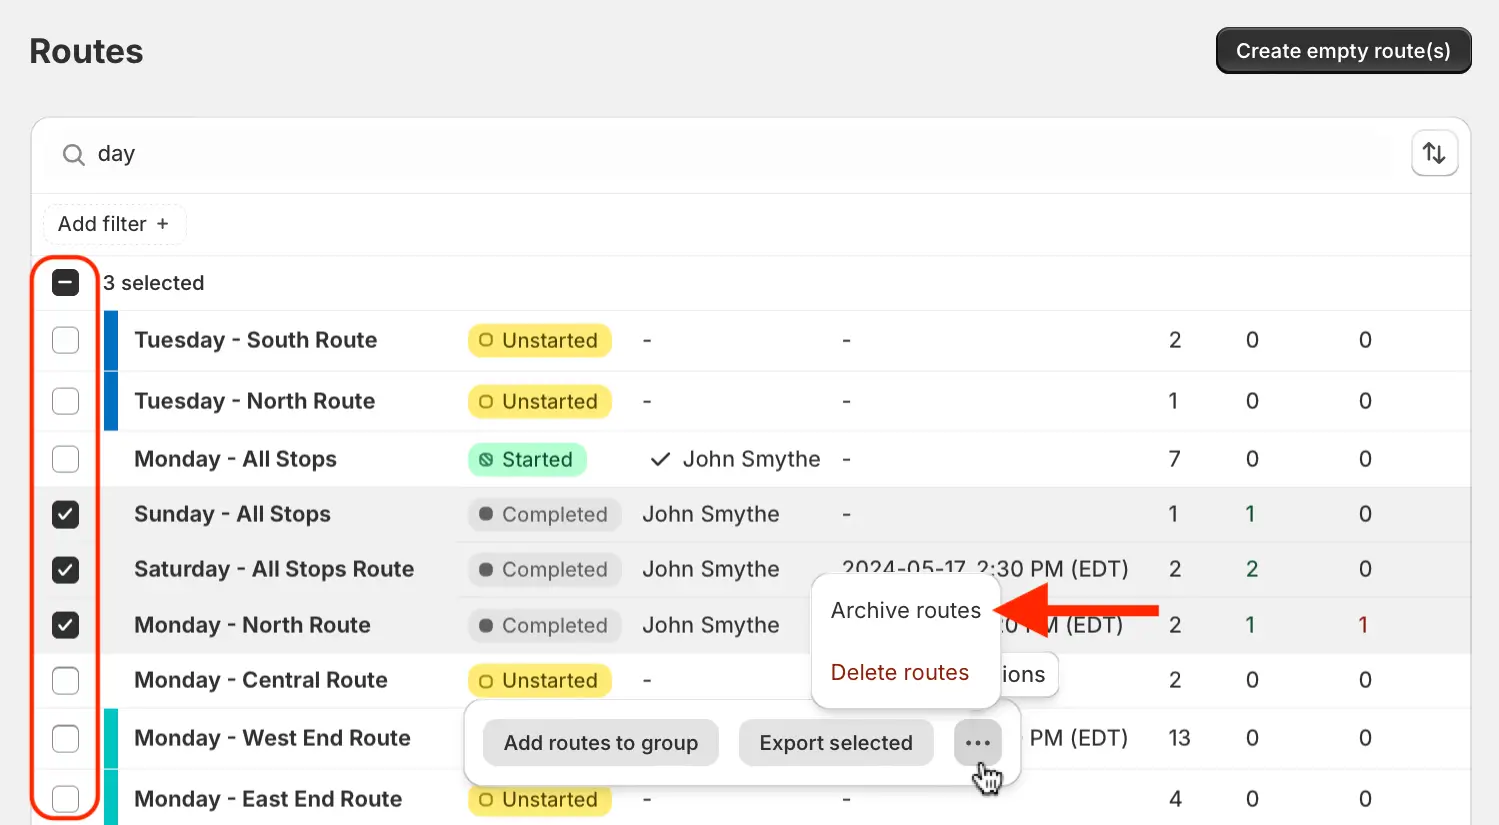Open the Monday - West End Route
The height and width of the screenshot is (825, 1499).
273,738
